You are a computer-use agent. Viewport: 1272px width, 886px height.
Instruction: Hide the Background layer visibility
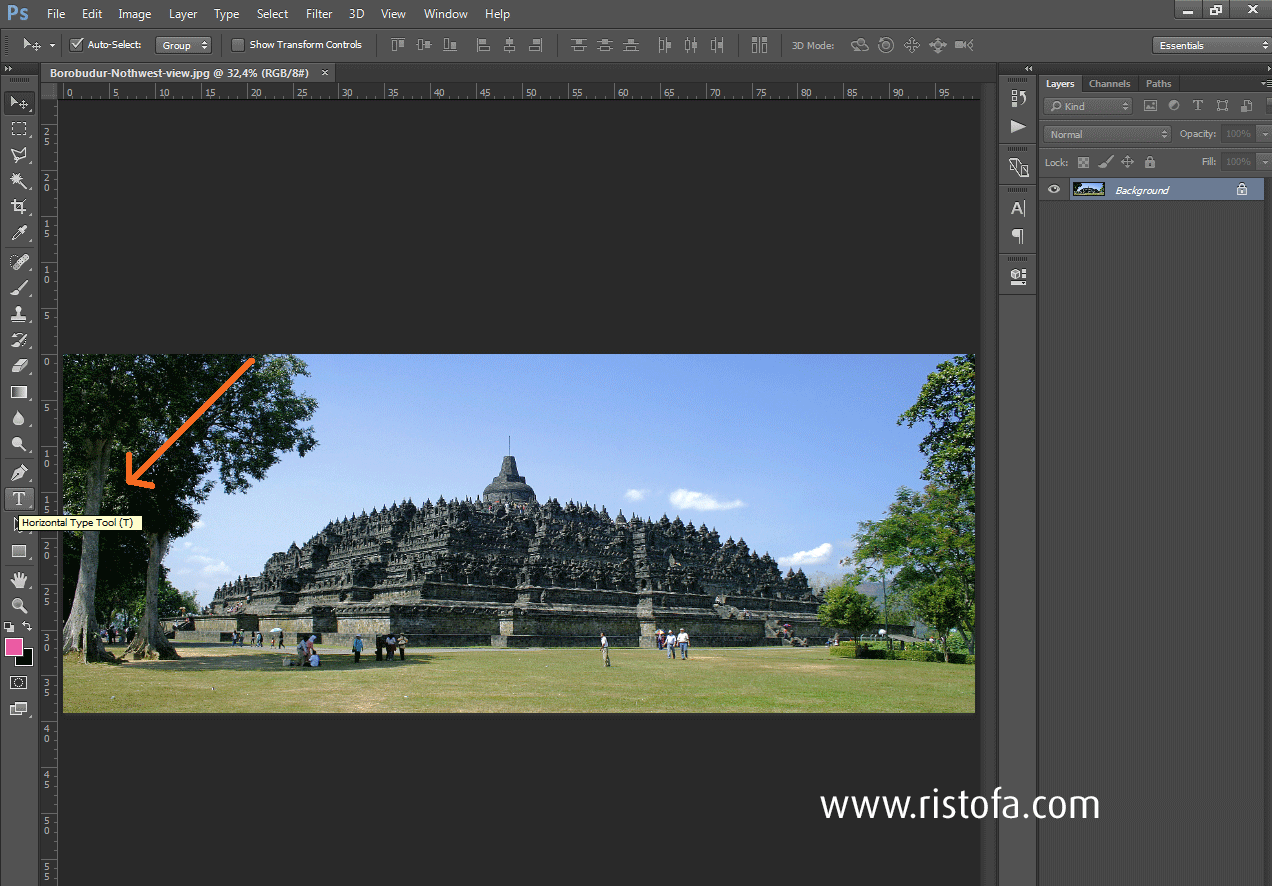pyautogui.click(x=1053, y=188)
